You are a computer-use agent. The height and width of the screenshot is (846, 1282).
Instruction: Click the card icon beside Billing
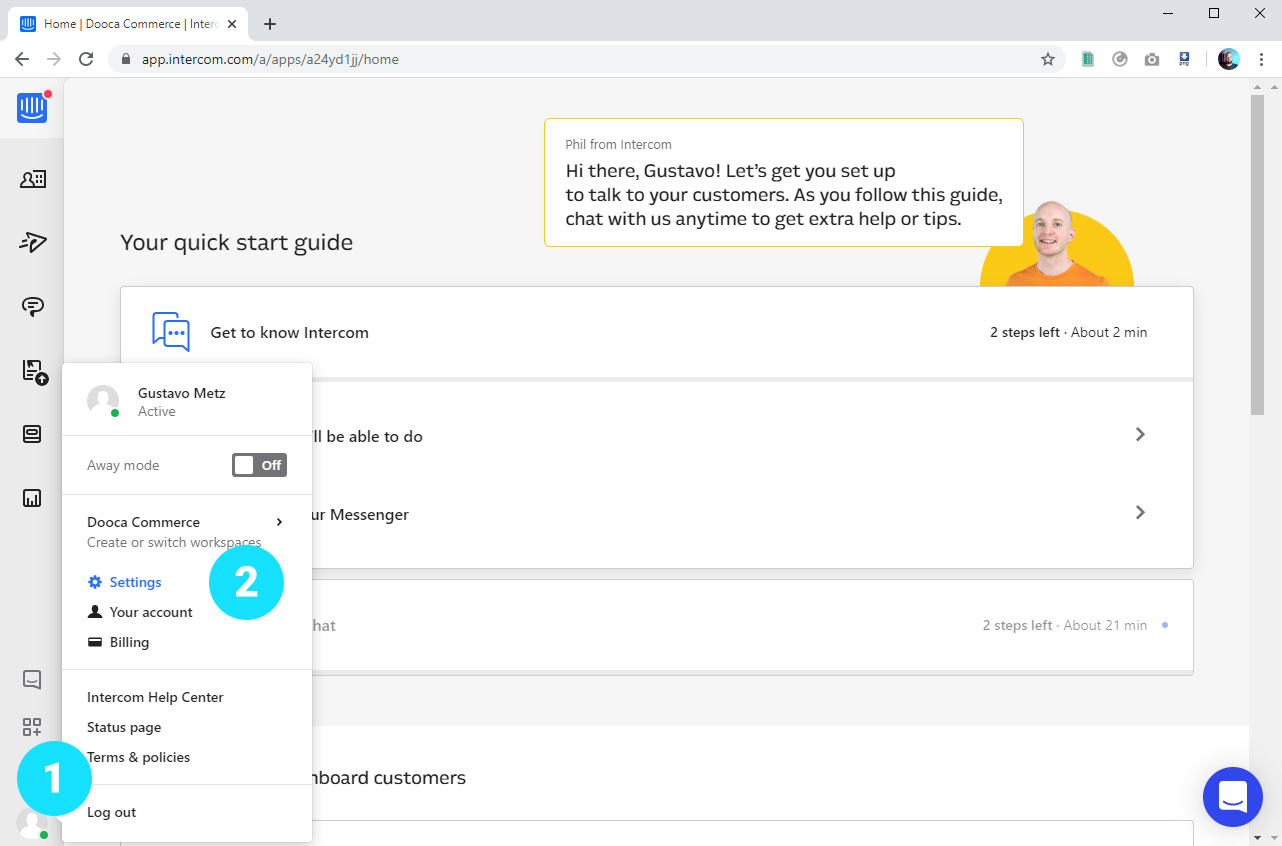click(x=95, y=642)
